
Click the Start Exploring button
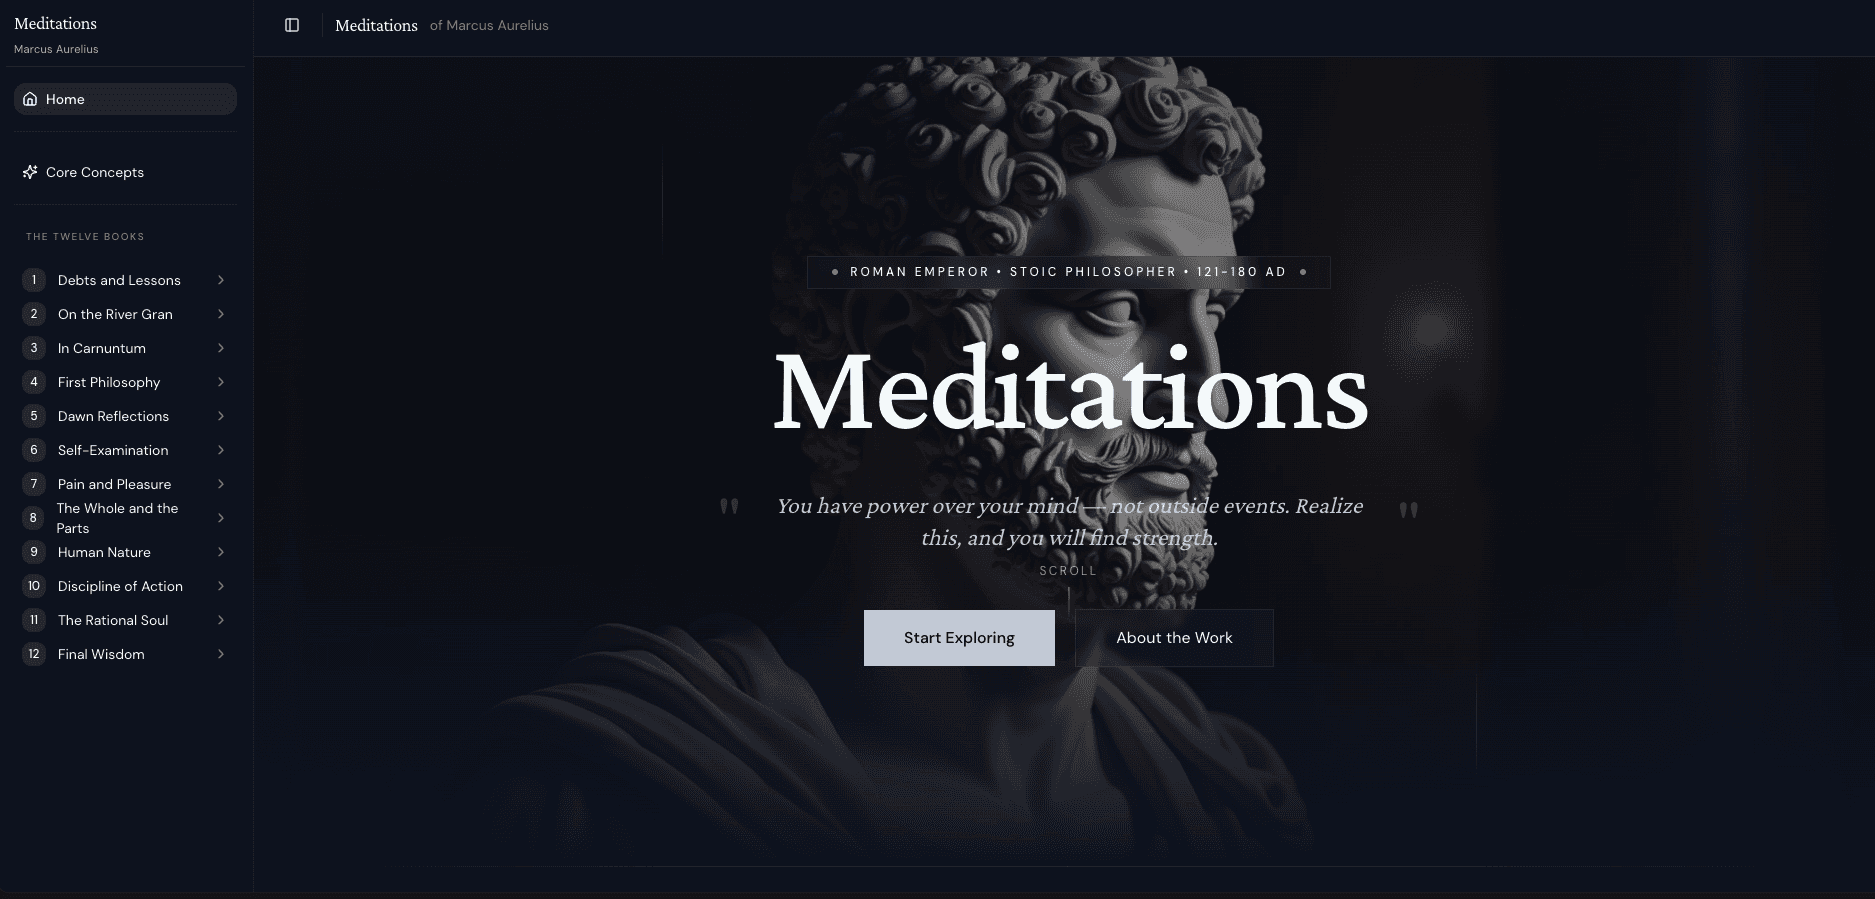(x=959, y=638)
